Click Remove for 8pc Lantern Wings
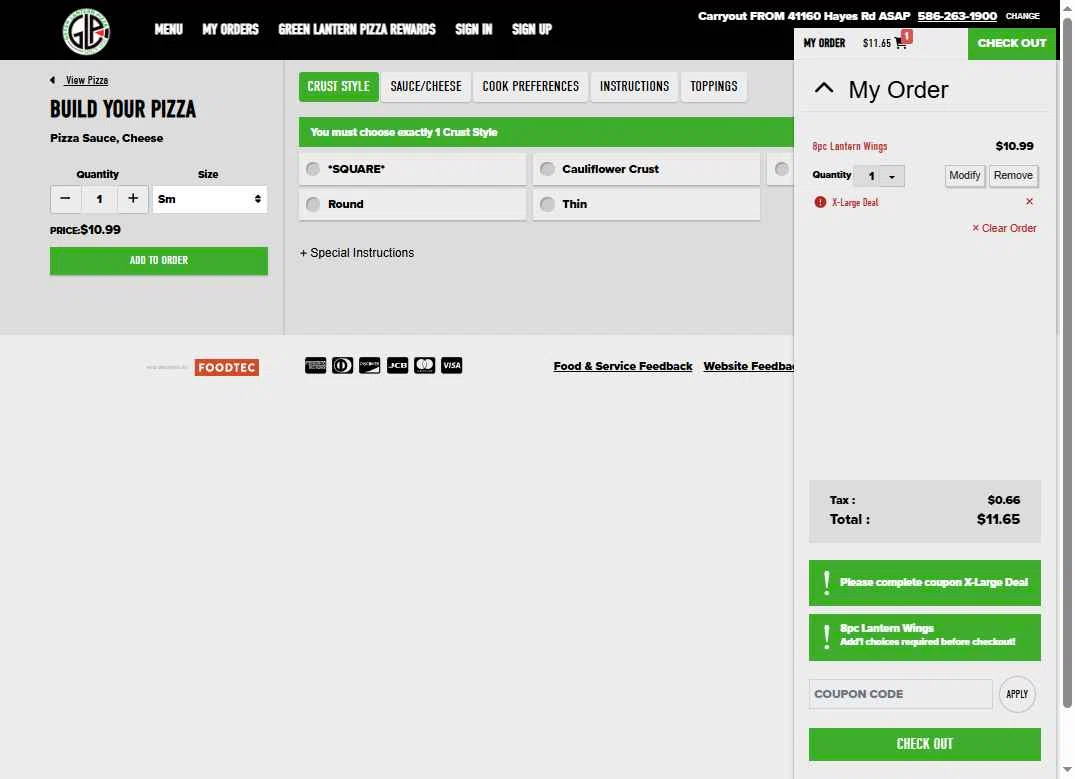This screenshot has height=779, width=1075. [1013, 176]
